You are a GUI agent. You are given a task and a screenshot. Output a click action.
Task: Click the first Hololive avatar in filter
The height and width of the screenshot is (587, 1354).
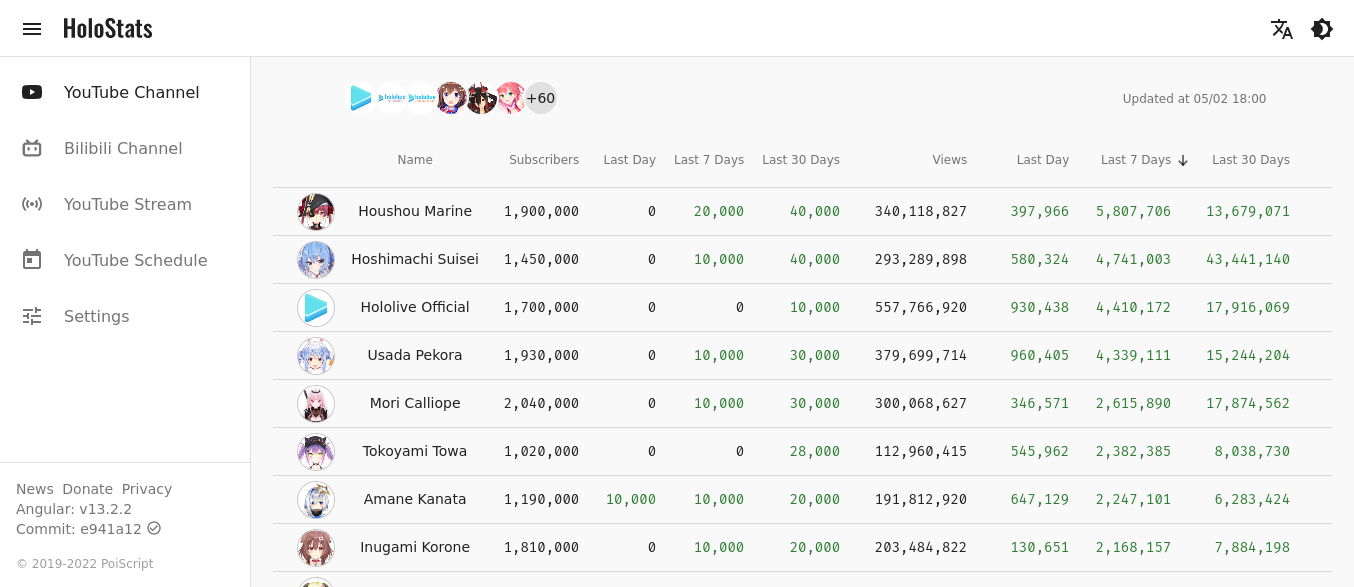coord(361,98)
